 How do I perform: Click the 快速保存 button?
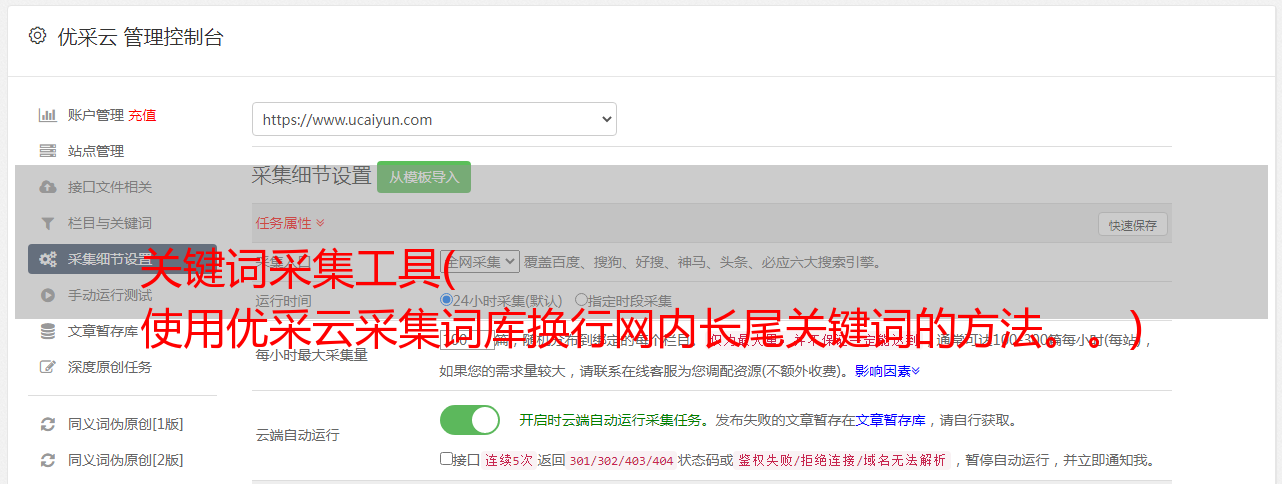tap(1133, 225)
